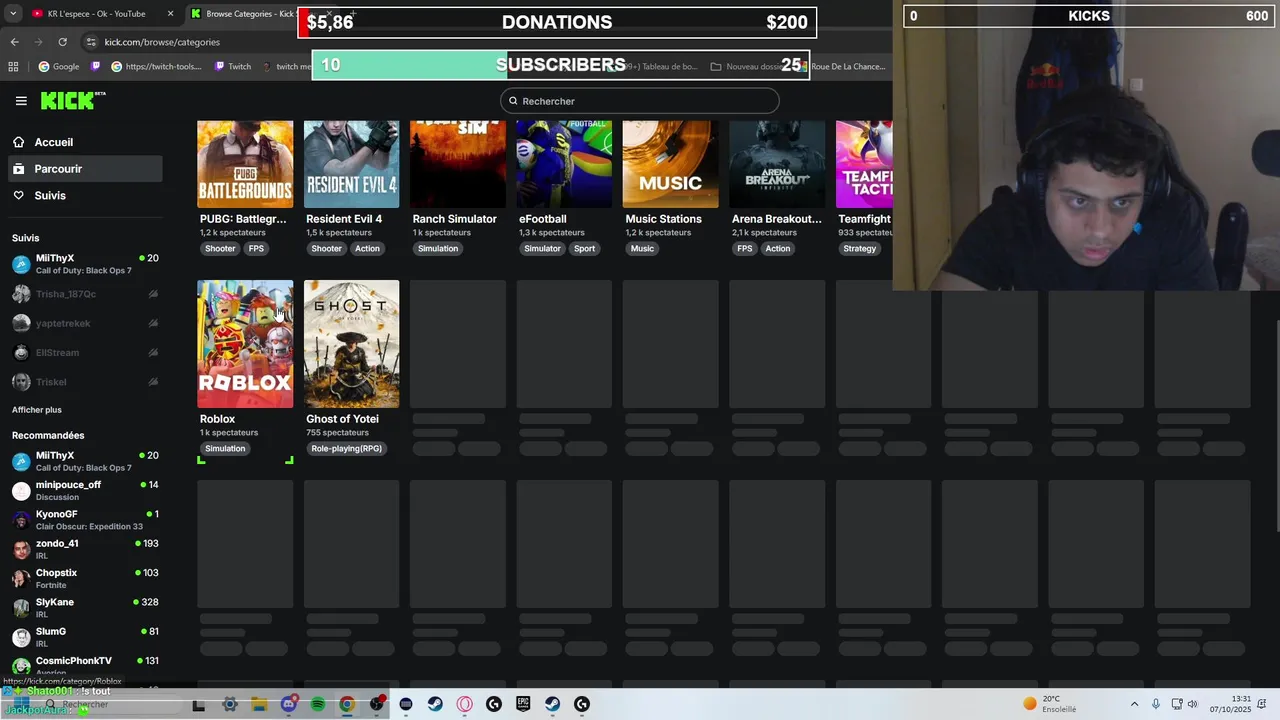1280x720 pixels.
Task: Open the Kick hamburger menu
Action: 21,101
